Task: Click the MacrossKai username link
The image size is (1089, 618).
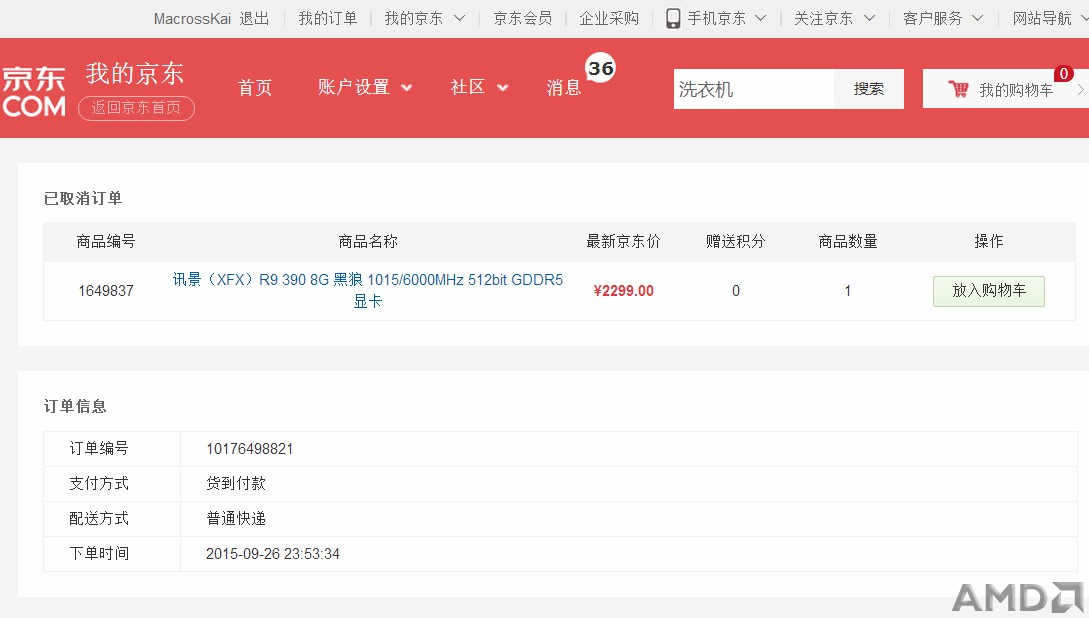Action: click(192, 19)
